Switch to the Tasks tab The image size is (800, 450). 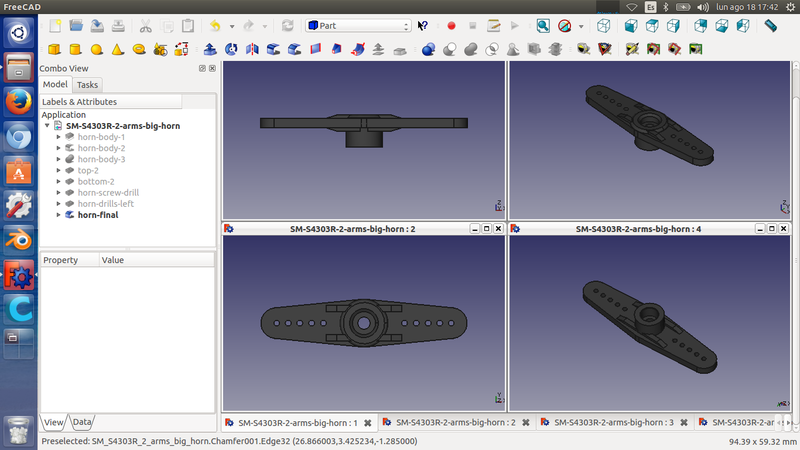(87, 85)
